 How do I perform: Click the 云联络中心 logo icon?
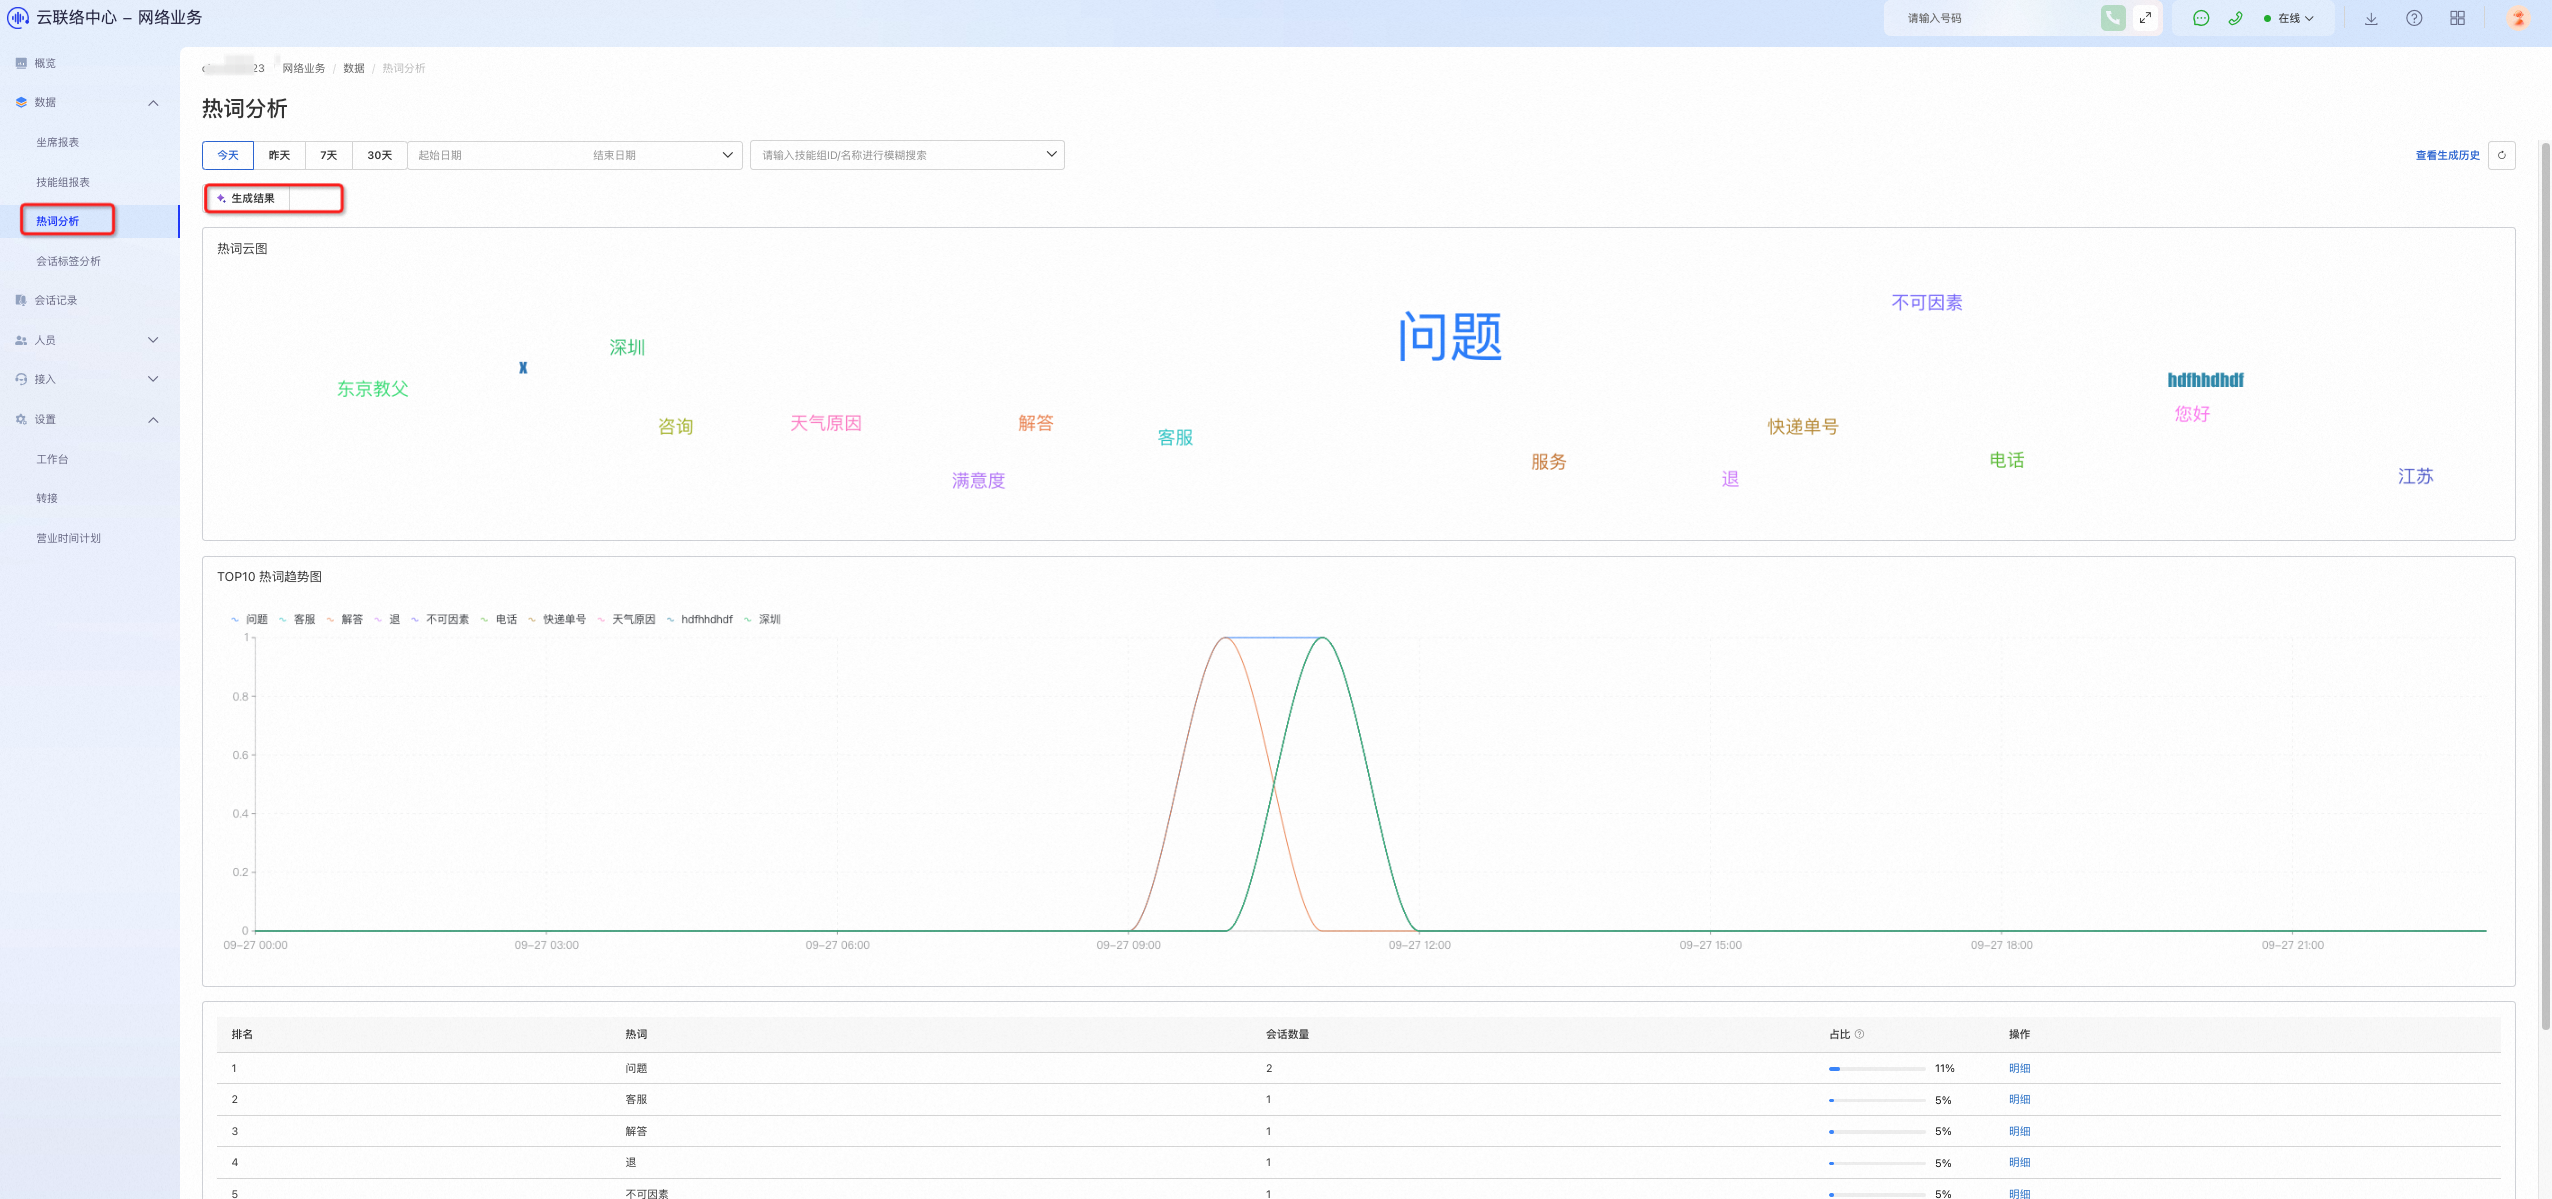pyautogui.click(x=17, y=17)
